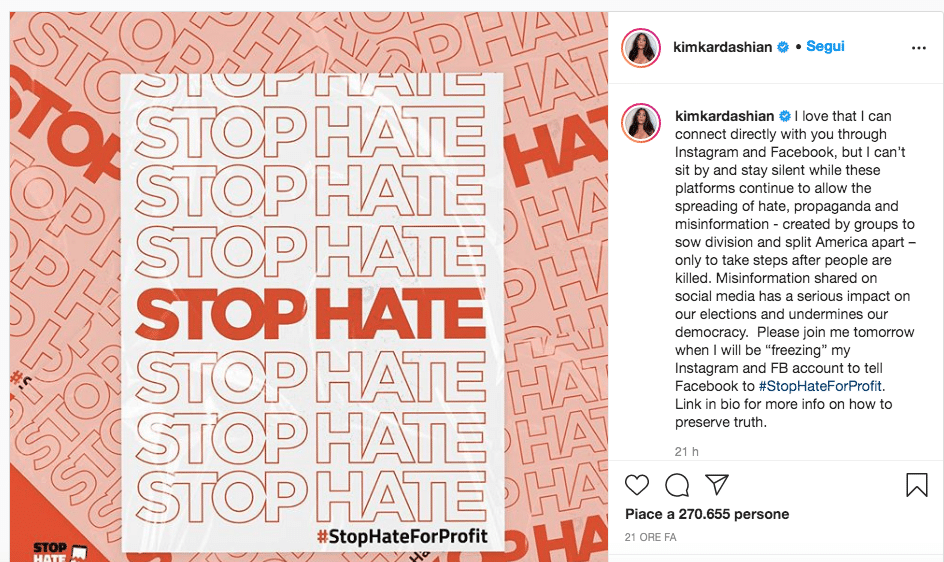Screen dimensions: 944x562
Task: Like the post with the heart icon
Action: tap(637, 485)
